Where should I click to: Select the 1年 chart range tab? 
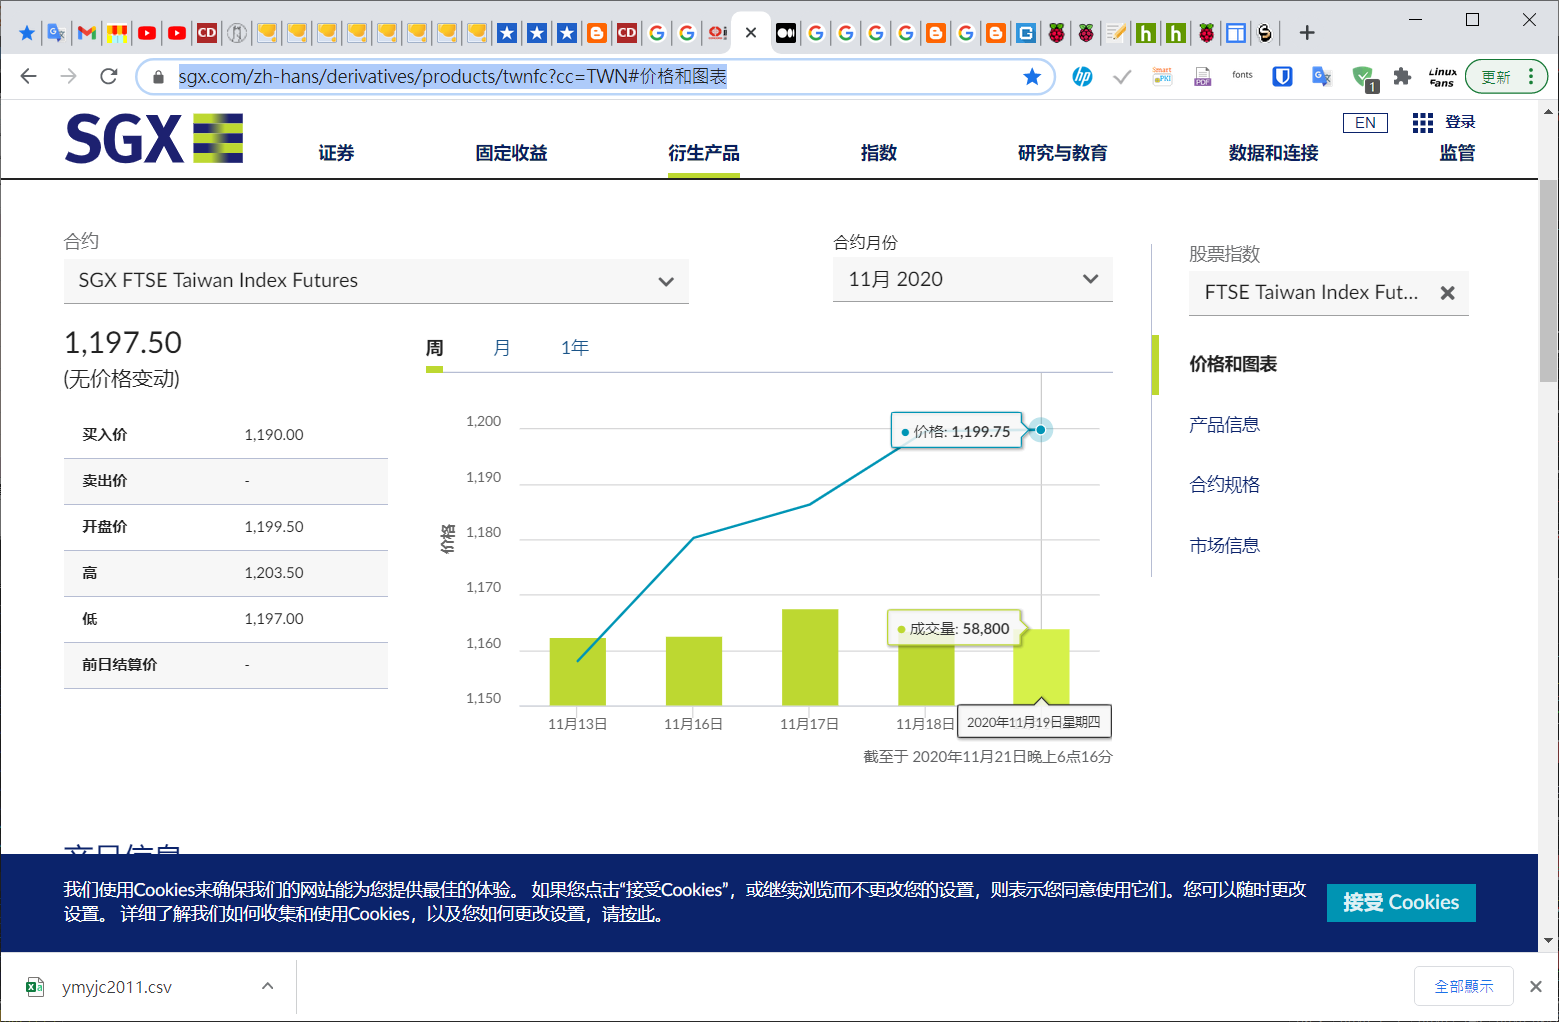pos(575,348)
